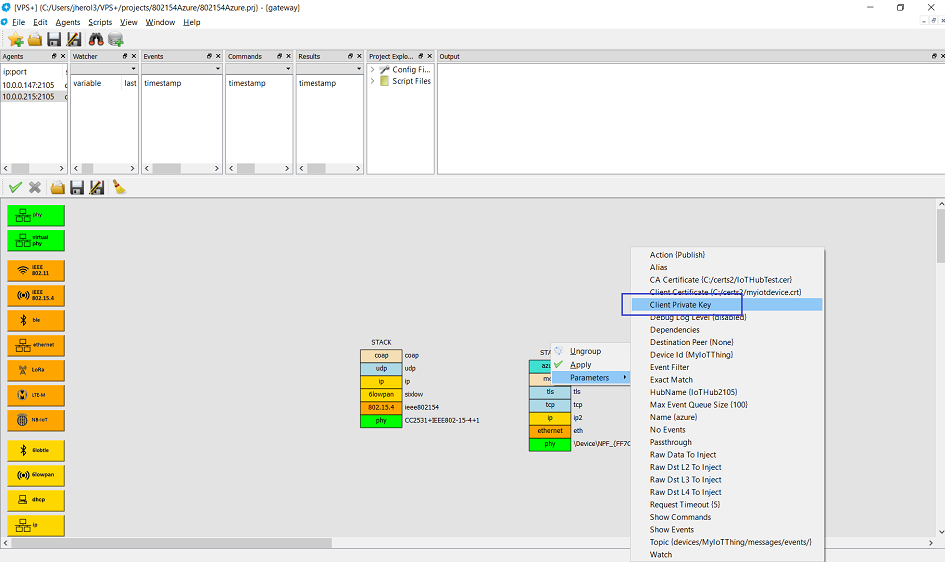
Task: Close the Commands panel
Action: click(x=288, y=56)
